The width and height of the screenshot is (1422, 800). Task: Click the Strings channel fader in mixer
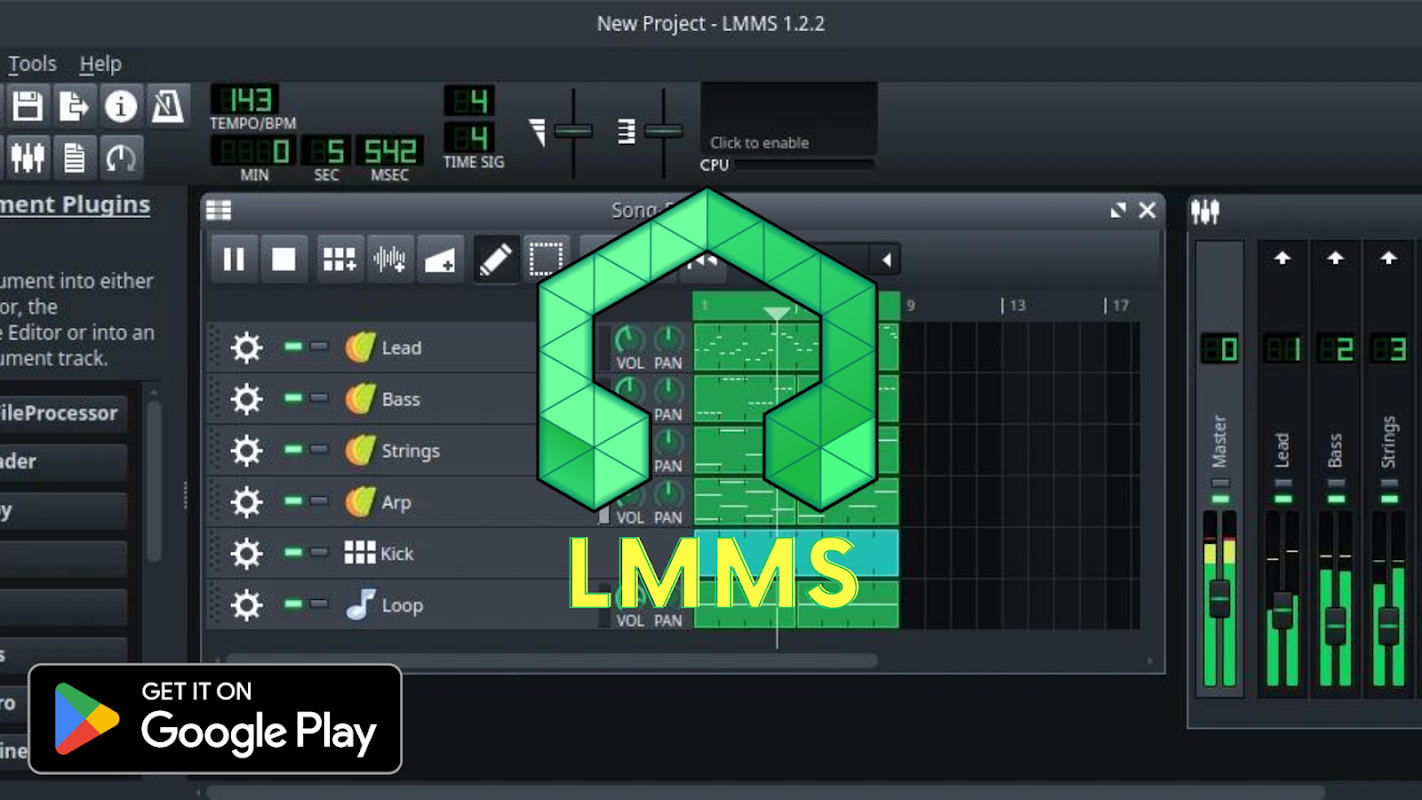pos(1388,626)
